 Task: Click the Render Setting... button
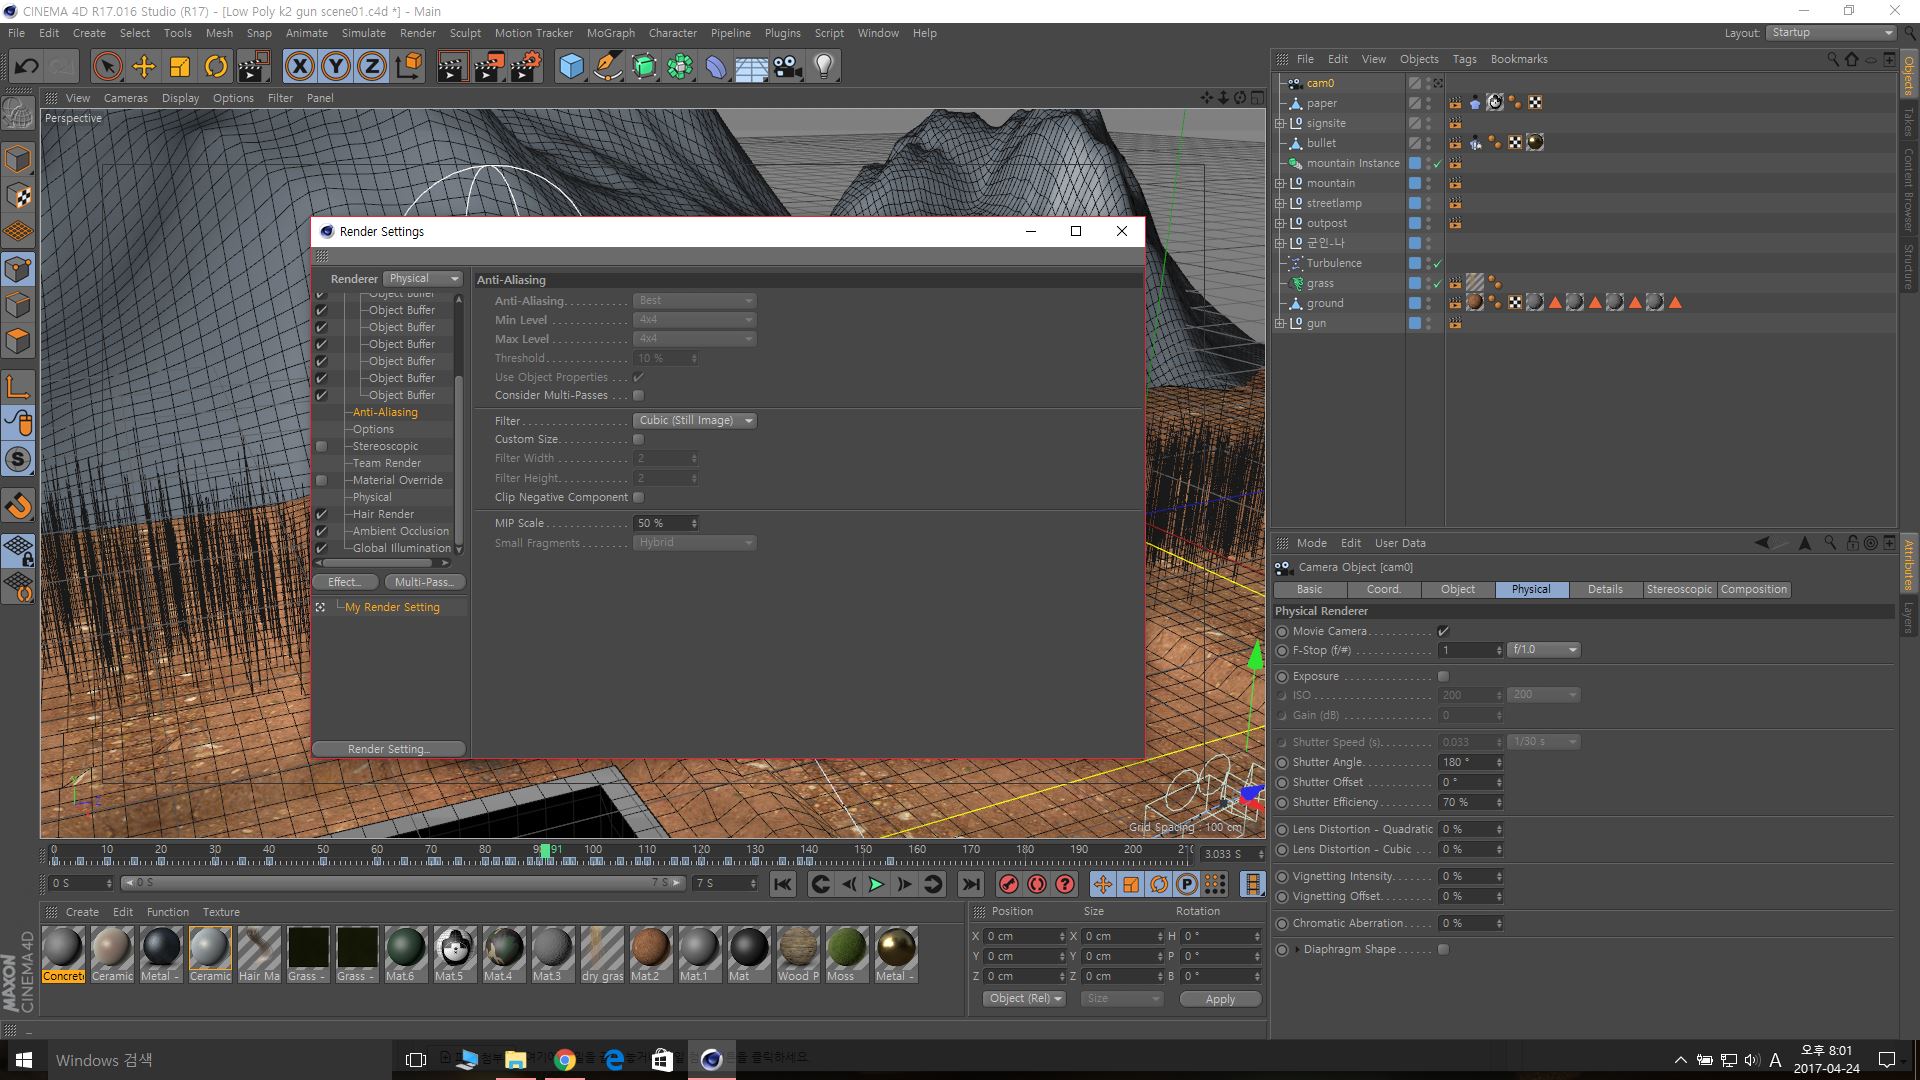click(388, 749)
